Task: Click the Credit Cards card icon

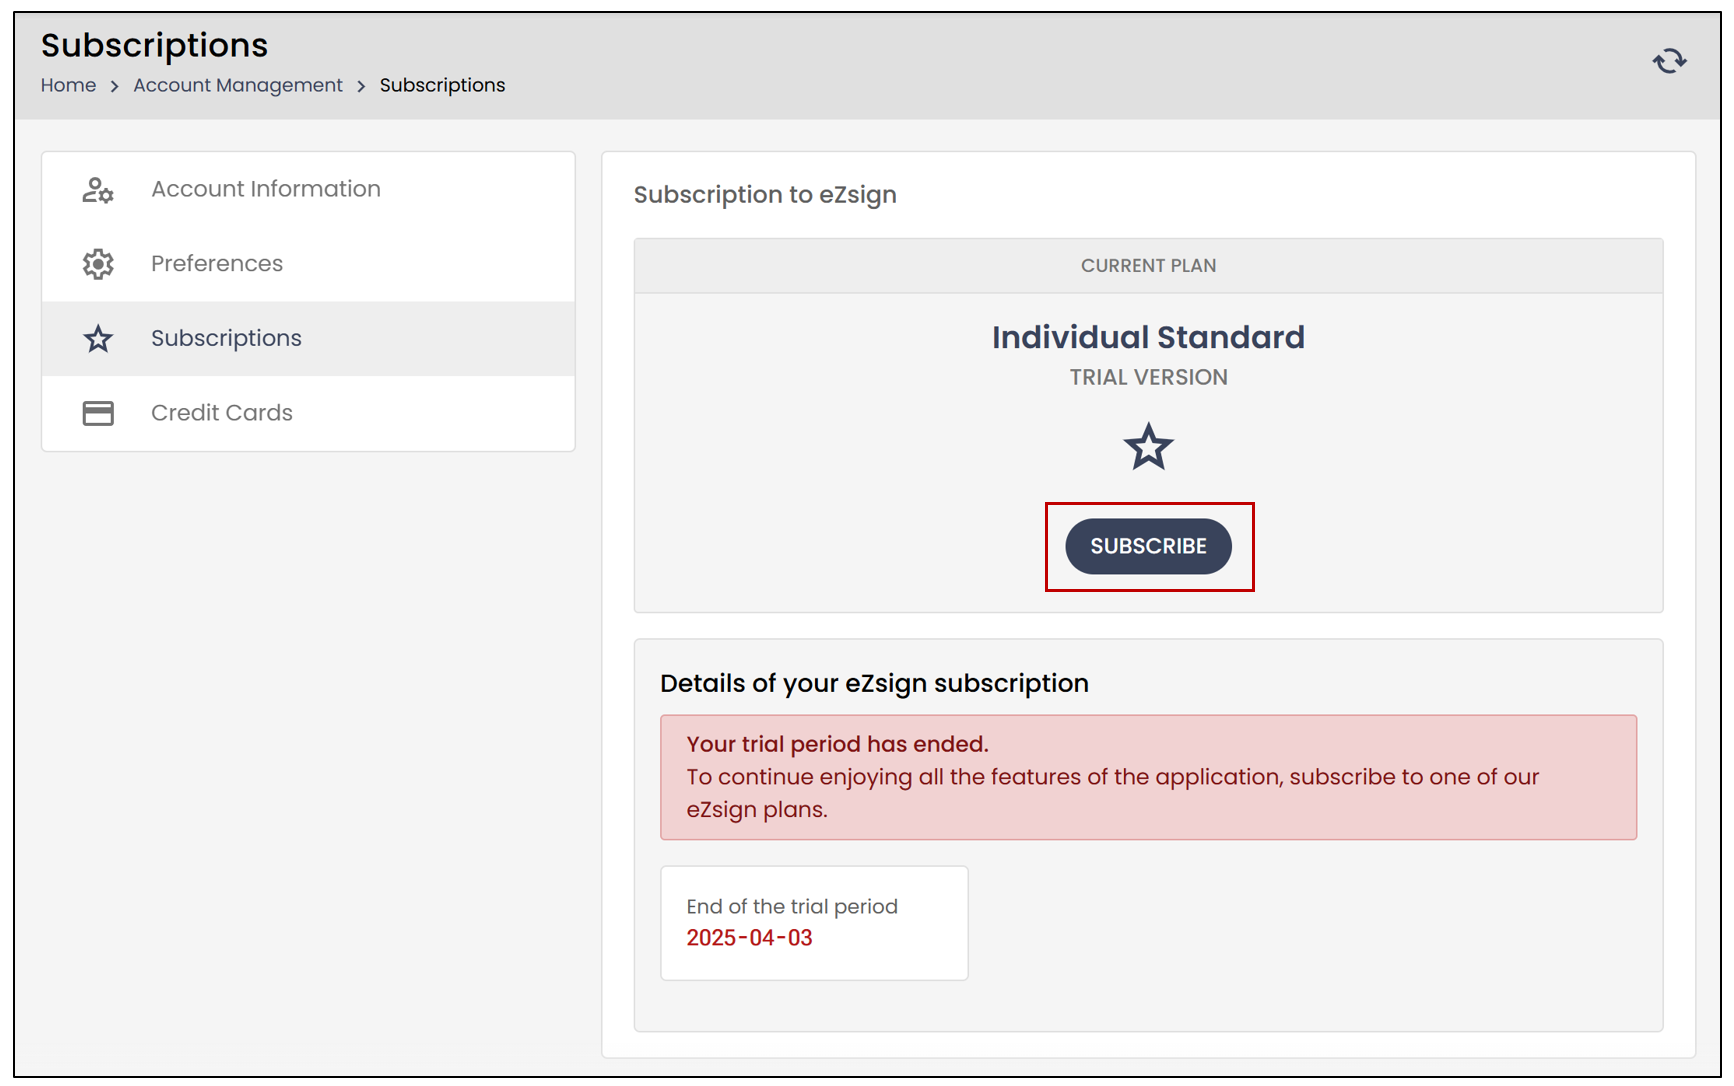Action: [98, 413]
